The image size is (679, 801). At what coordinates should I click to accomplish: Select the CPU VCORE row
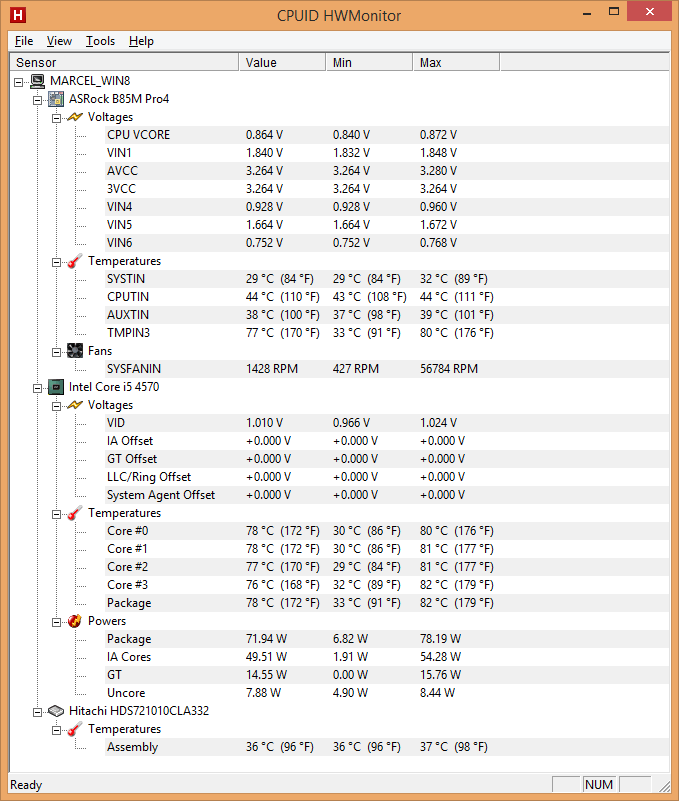click(x=387, y=135)
